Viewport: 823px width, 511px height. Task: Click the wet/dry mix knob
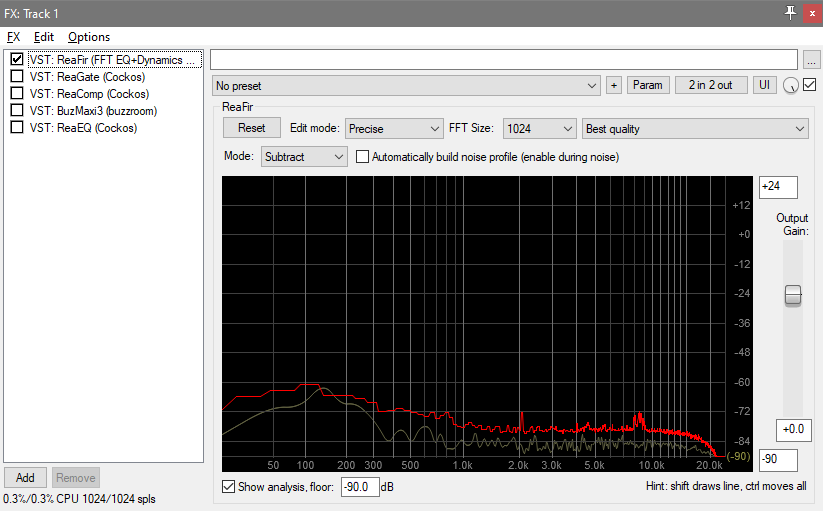pos(792,86)
